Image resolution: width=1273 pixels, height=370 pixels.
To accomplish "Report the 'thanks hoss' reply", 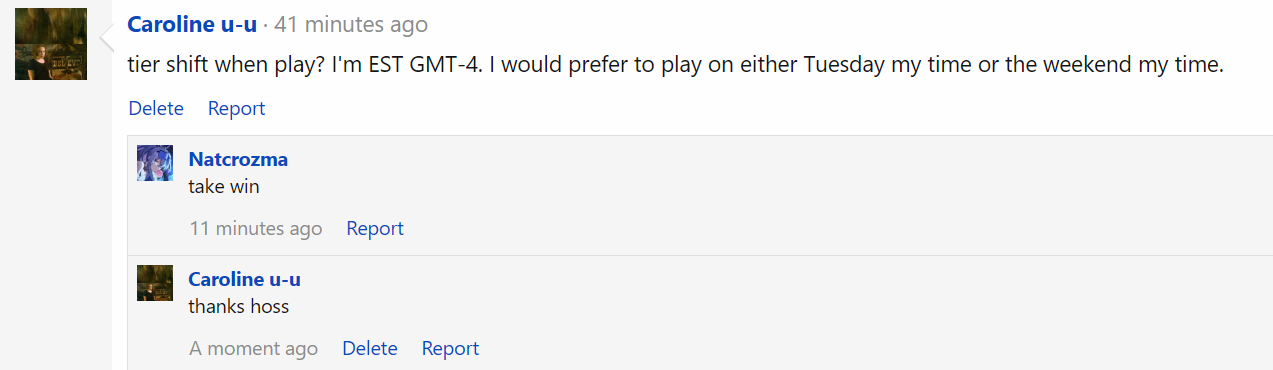I will point(450,349).
